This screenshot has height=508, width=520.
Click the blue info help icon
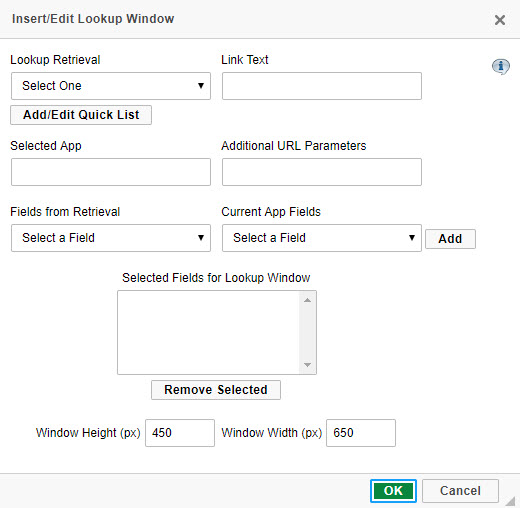[x=501, y=67]
